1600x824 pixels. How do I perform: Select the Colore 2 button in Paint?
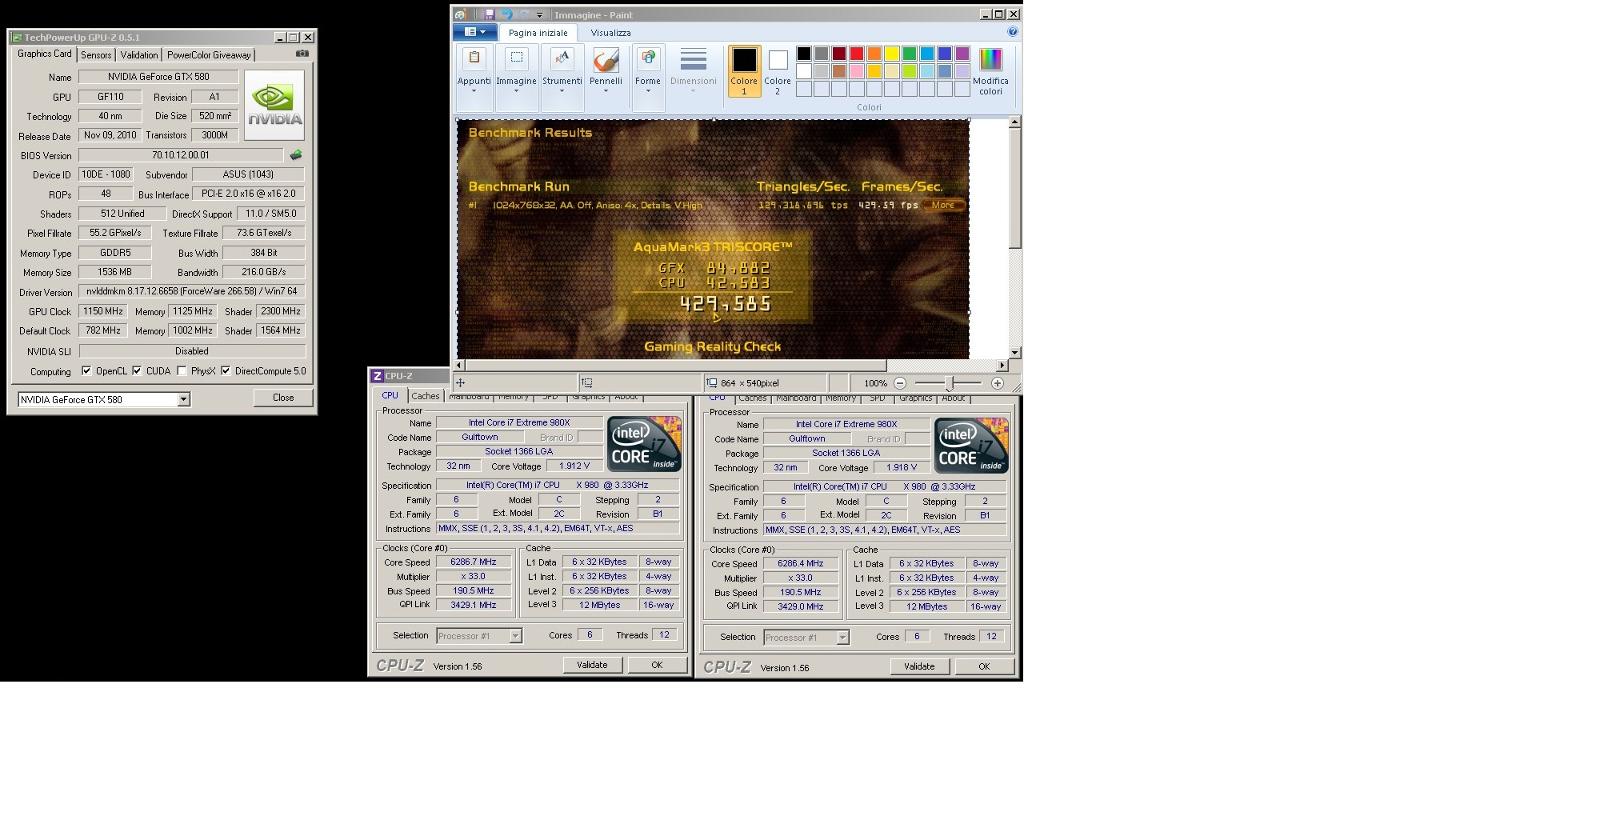pos(777,71)
